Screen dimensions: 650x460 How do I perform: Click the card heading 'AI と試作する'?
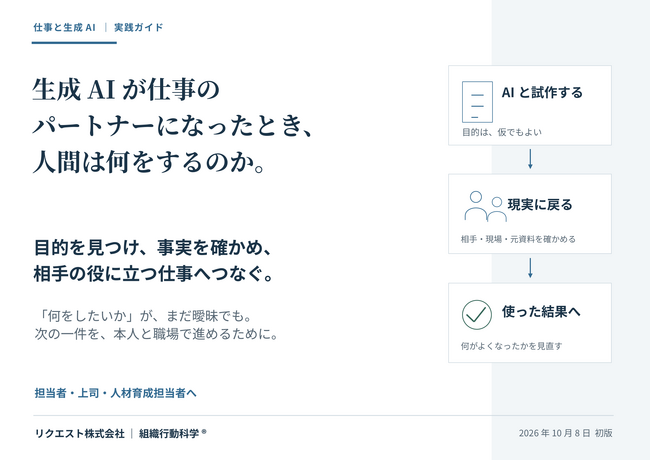coord(542,92)
